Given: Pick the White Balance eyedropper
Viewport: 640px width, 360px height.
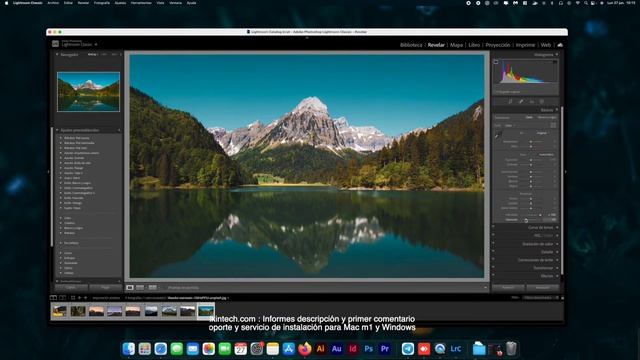Looking at the screenshot, I should pos(498,135).
